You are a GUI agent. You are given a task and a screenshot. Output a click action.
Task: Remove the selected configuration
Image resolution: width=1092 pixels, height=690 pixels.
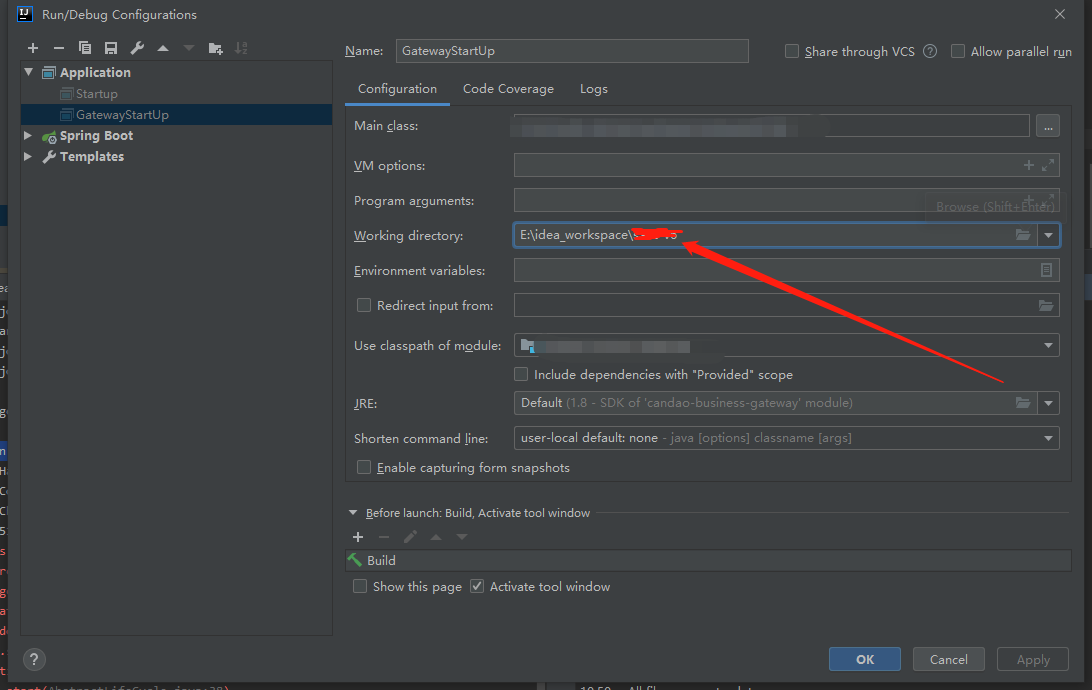[x=58, y=47]
